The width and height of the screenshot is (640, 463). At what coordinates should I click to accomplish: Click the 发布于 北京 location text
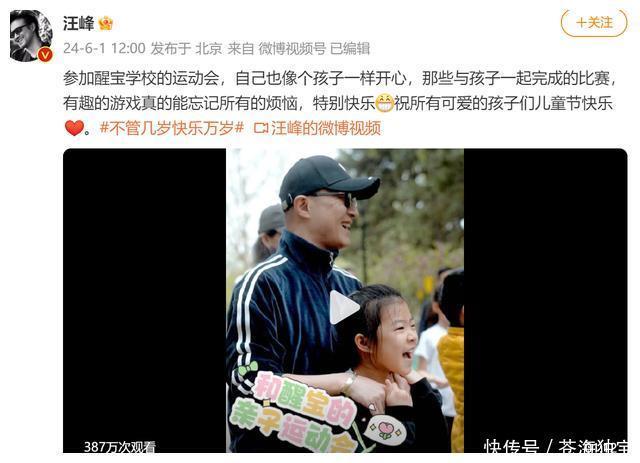pos(186,49)
